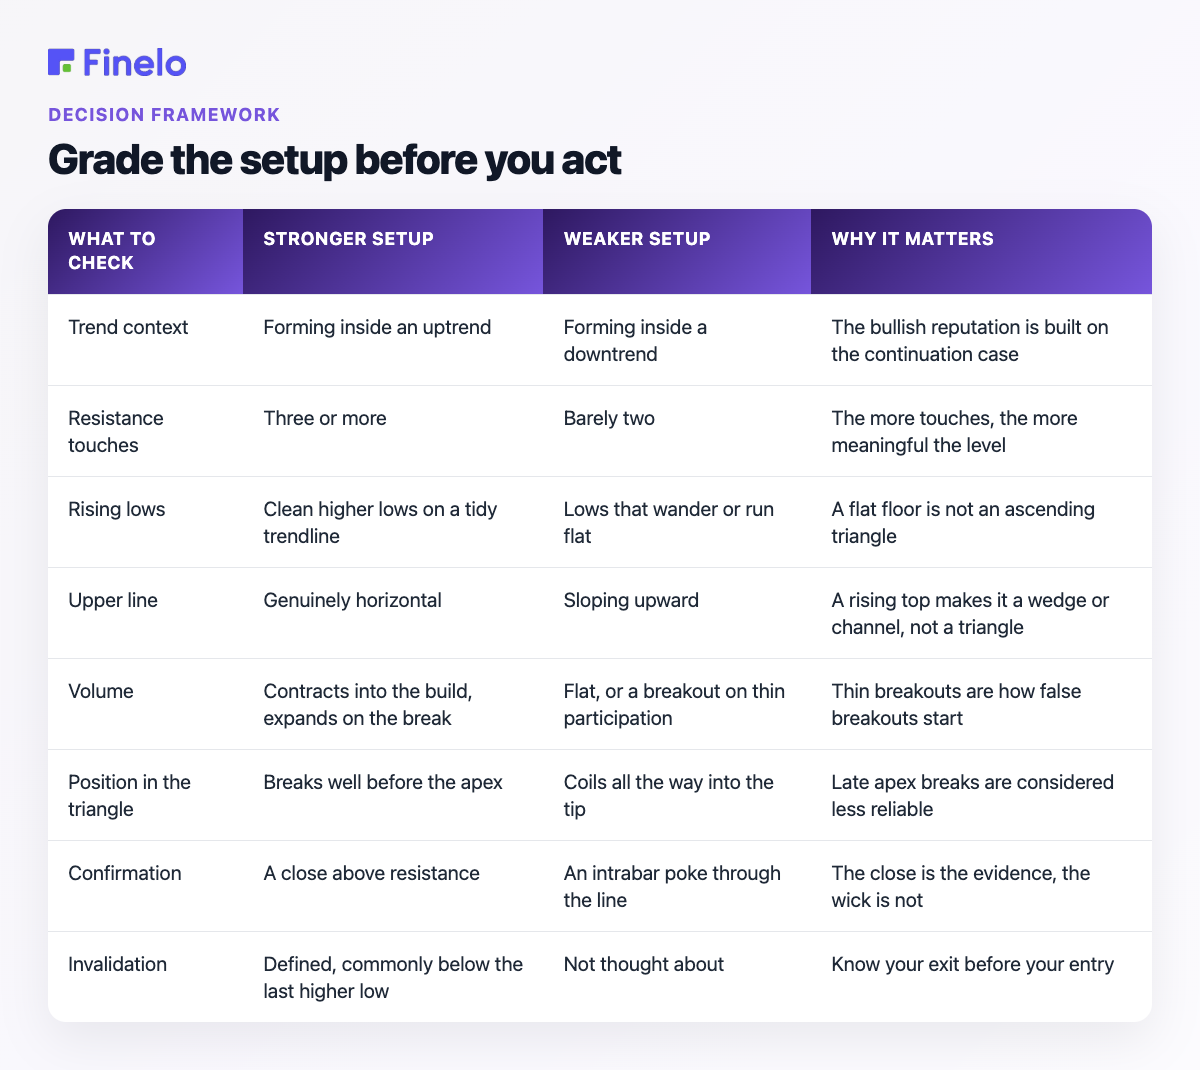Viewport: 1200px width, 1070px height.
Task: Select the WEAKER SETUP column header
Action: point(637,239)
